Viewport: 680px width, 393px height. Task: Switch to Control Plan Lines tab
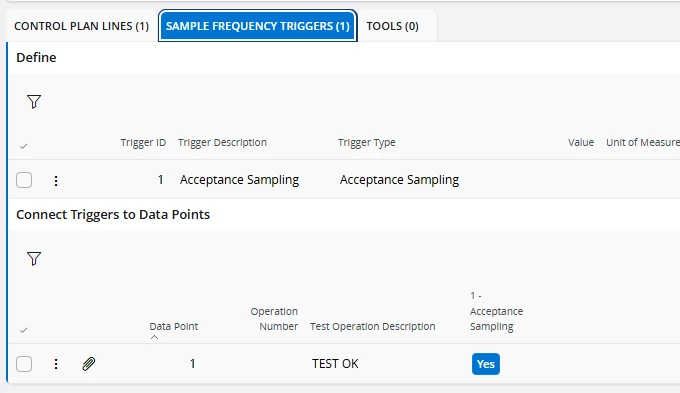point(82,26)
